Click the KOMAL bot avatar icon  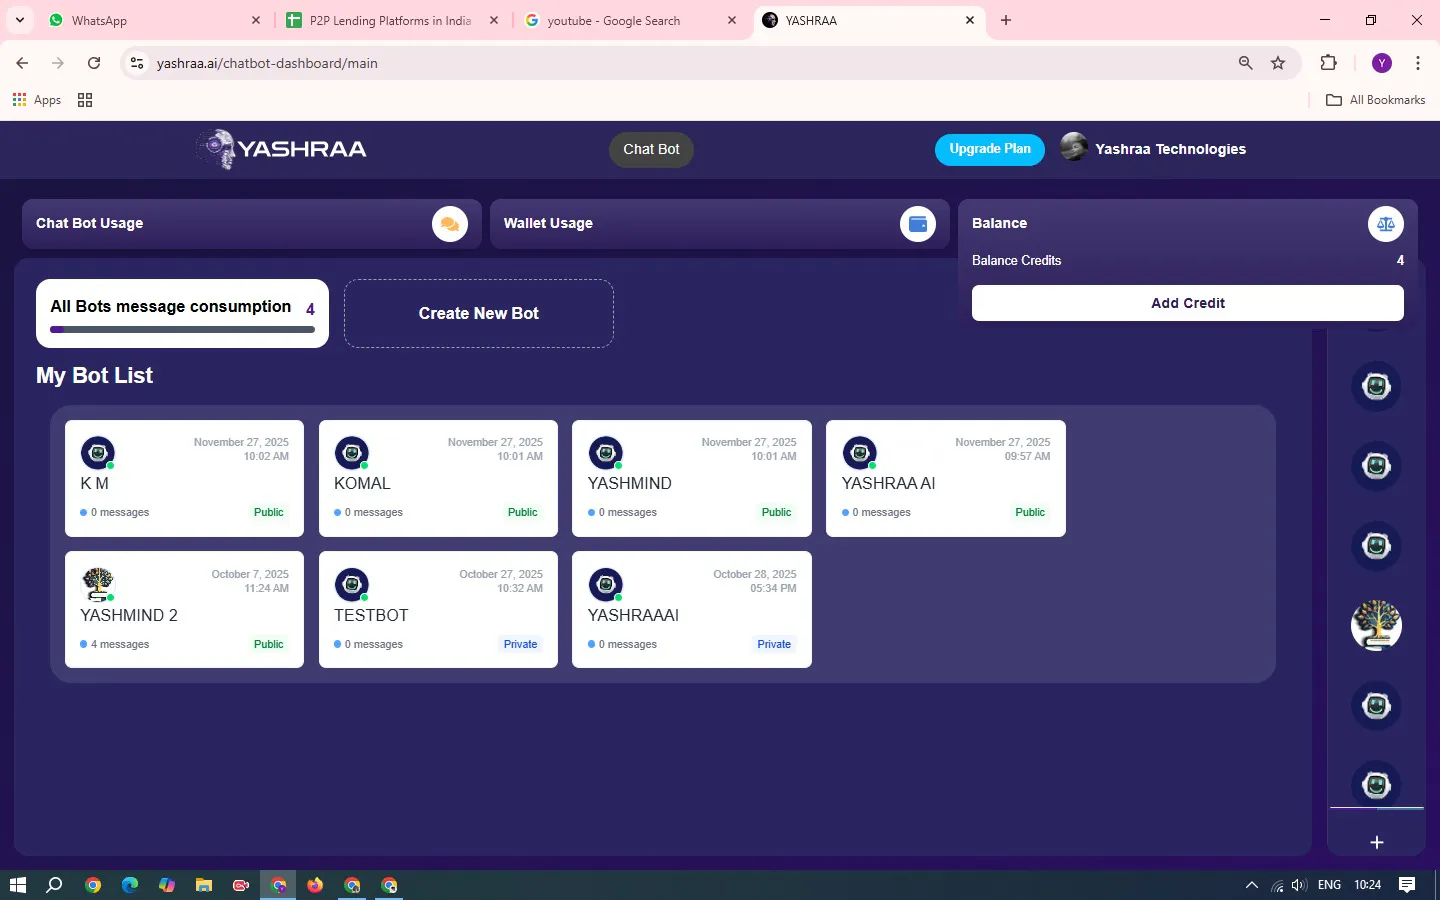pyautogui.click(x=352, y=453)
